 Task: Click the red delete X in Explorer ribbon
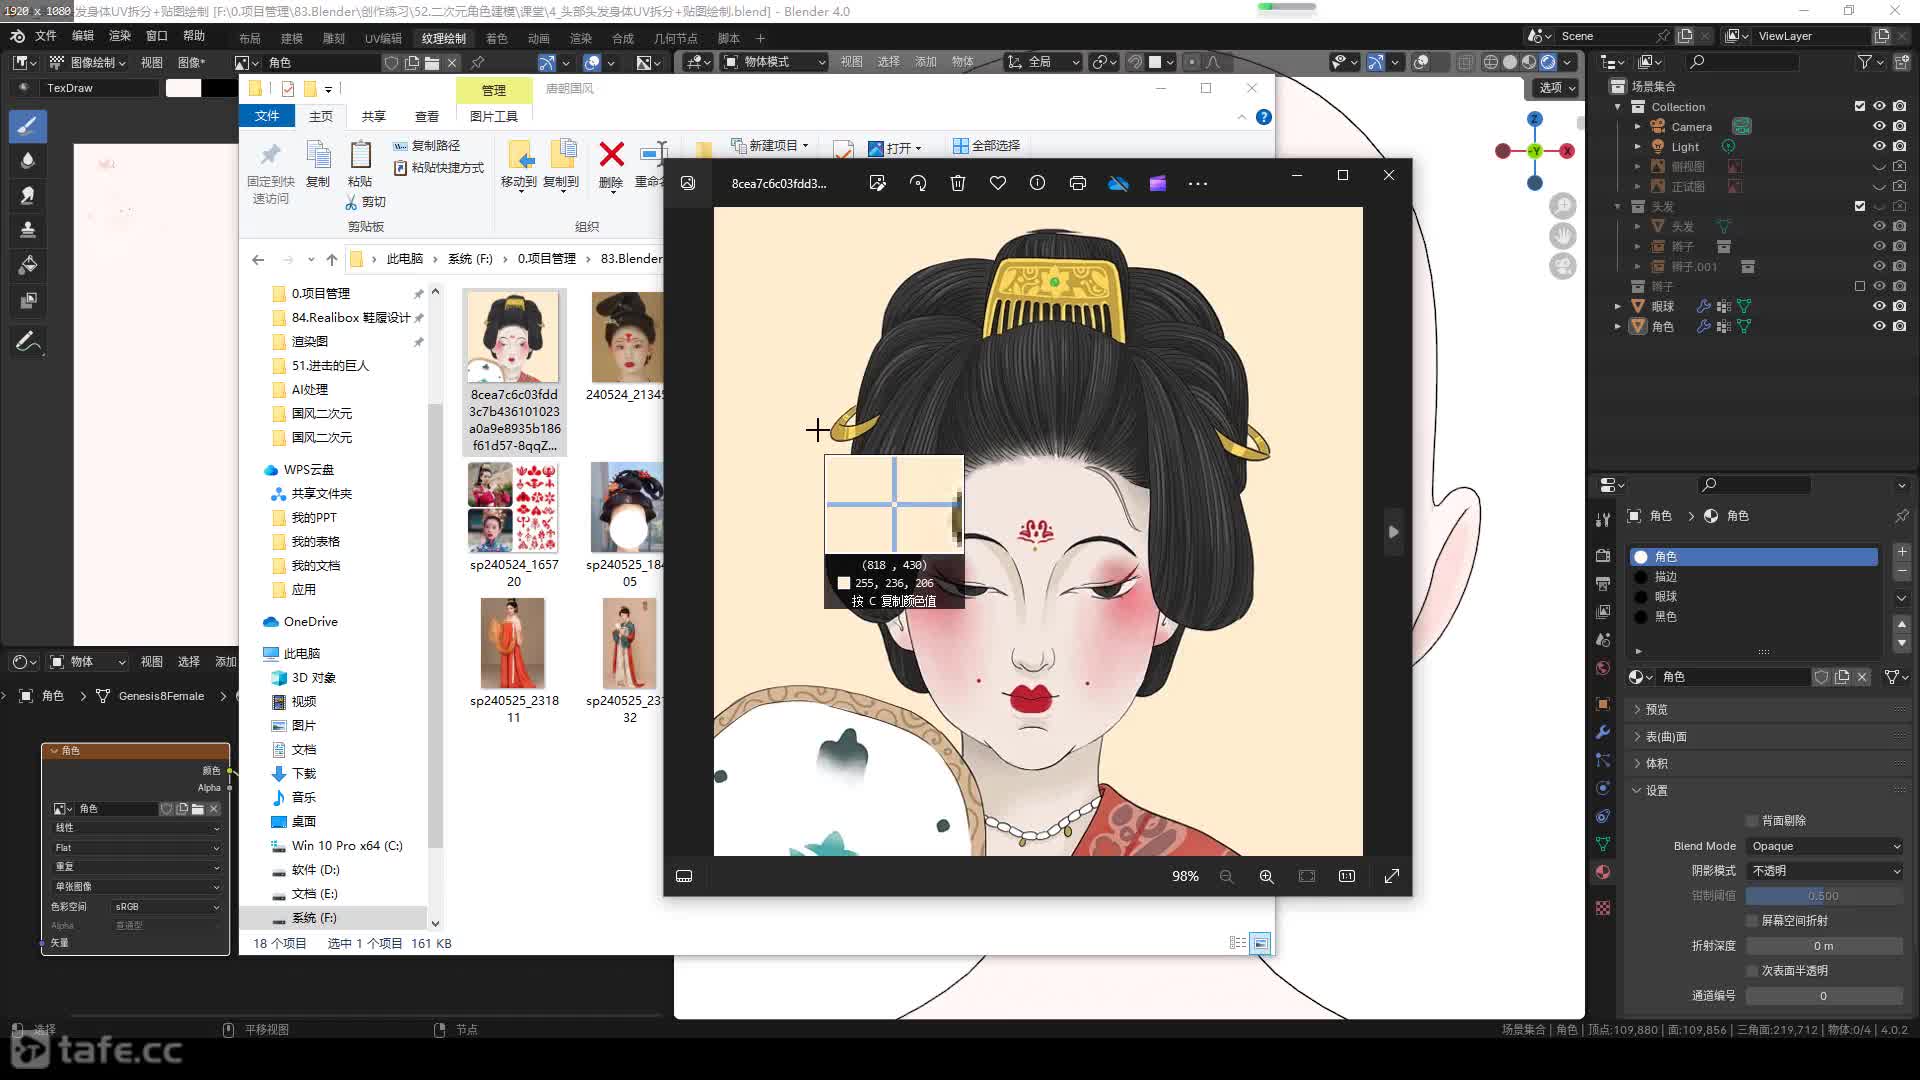coord(611,154)
